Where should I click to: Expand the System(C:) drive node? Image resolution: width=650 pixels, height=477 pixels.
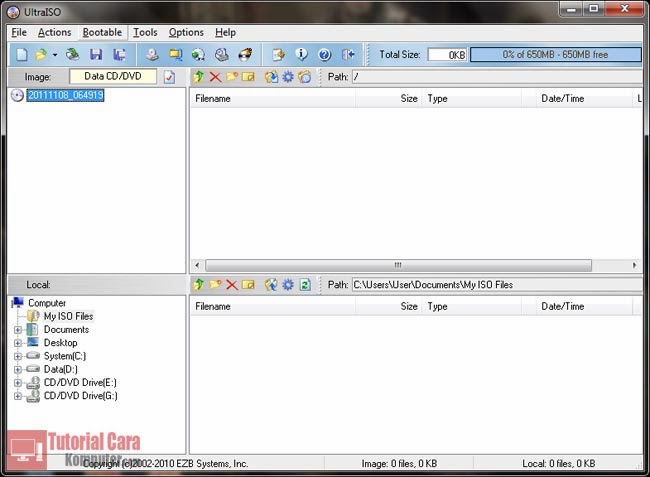click(18, 356)
